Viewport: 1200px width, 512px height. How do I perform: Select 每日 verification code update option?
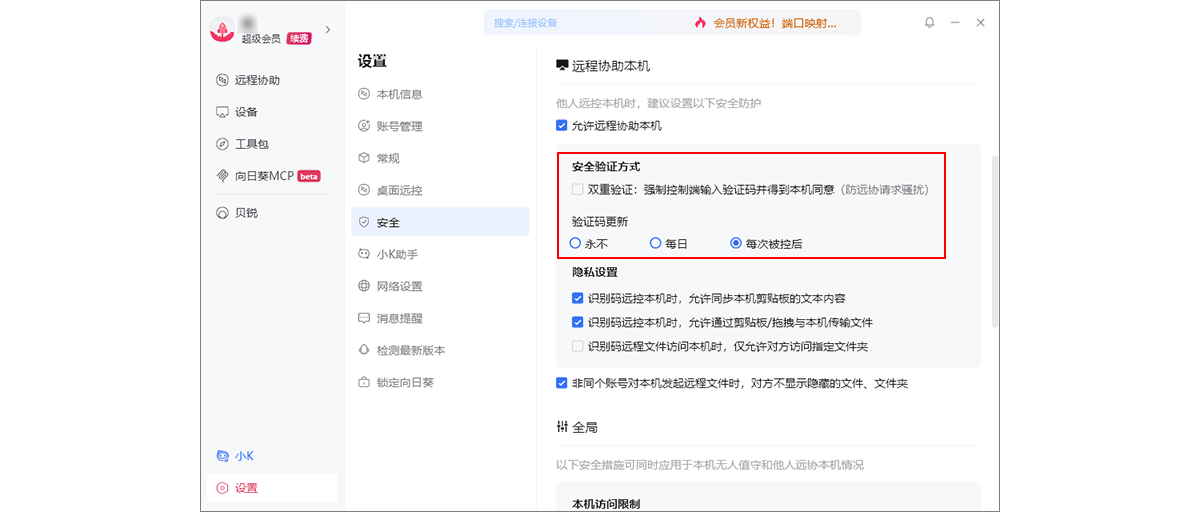pyautogui.click(x=656, y=243)
